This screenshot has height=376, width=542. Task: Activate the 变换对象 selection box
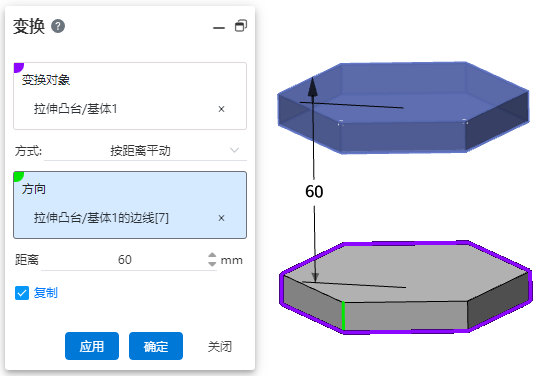[130, 96]
